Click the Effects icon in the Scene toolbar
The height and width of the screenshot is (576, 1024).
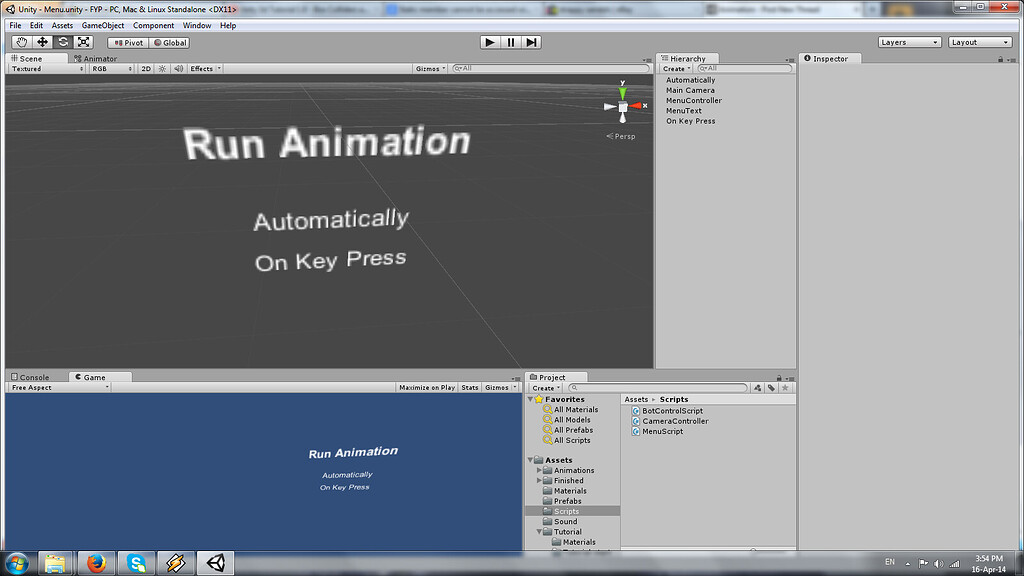tap(204, 68)
